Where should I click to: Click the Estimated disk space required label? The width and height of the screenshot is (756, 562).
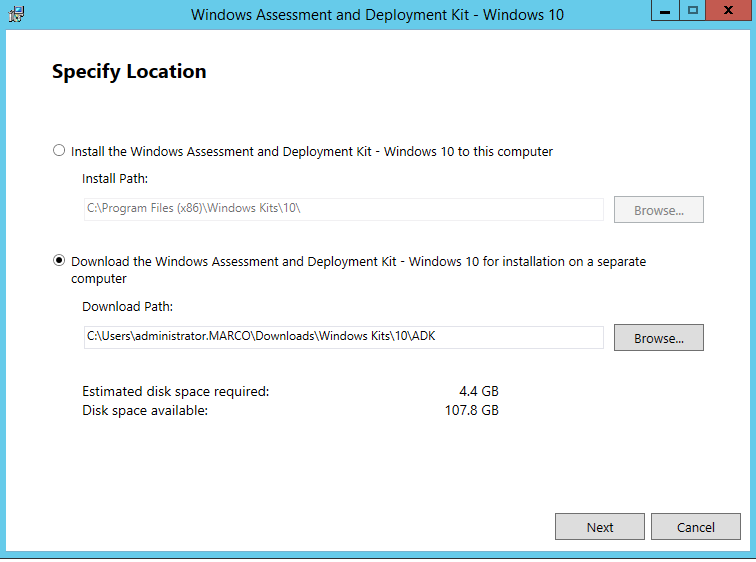[176, 391]
